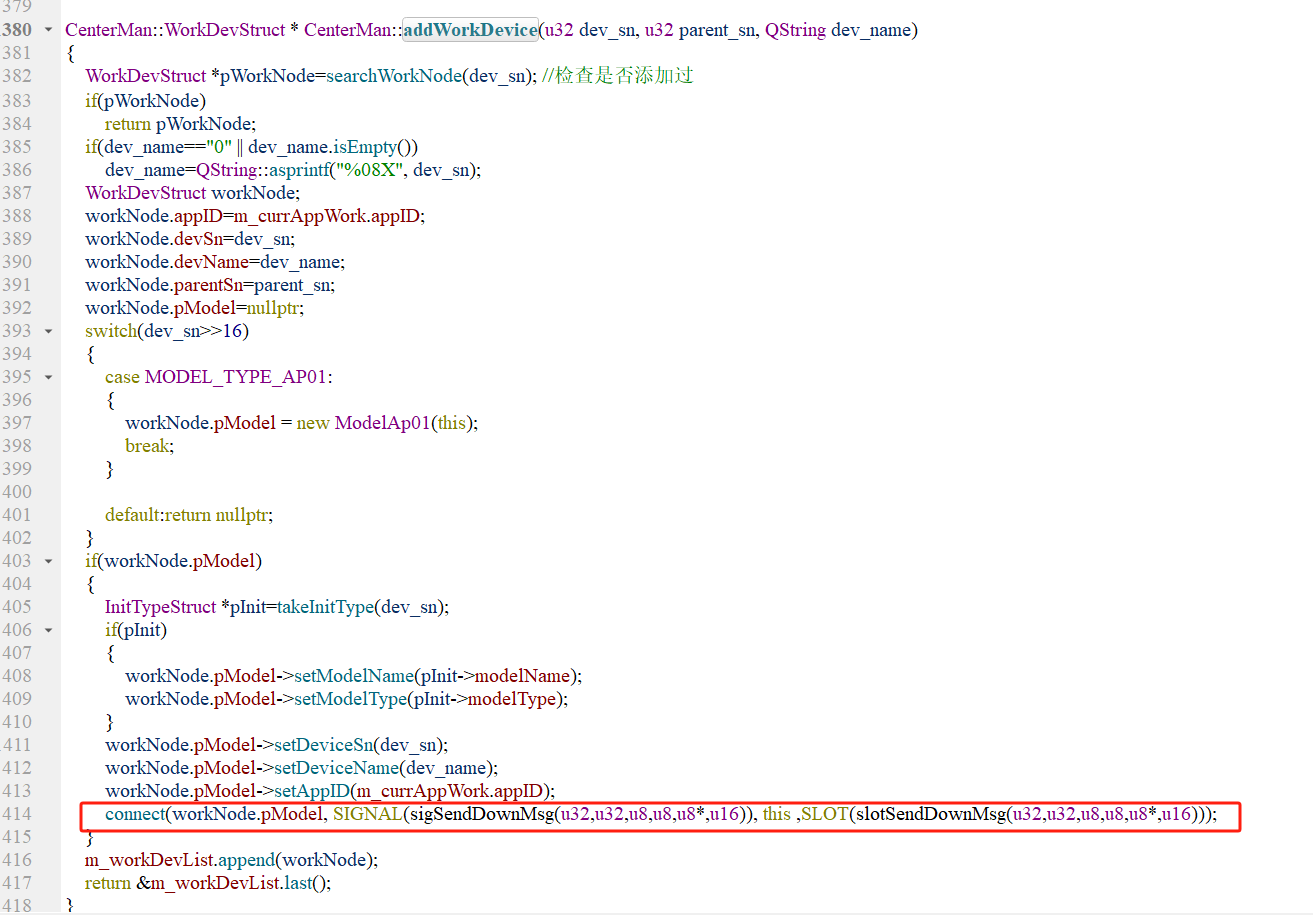This screenshot has width=1313, height=915.
Task: Click 'default:return nullptr;' line
Action: pyautogui.click(x=189, y=515)
